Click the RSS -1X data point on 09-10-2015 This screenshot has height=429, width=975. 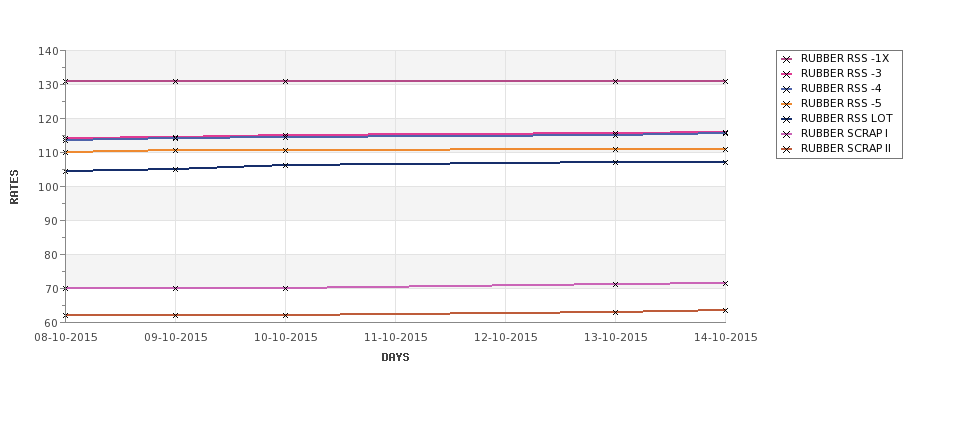click(175, 81)
